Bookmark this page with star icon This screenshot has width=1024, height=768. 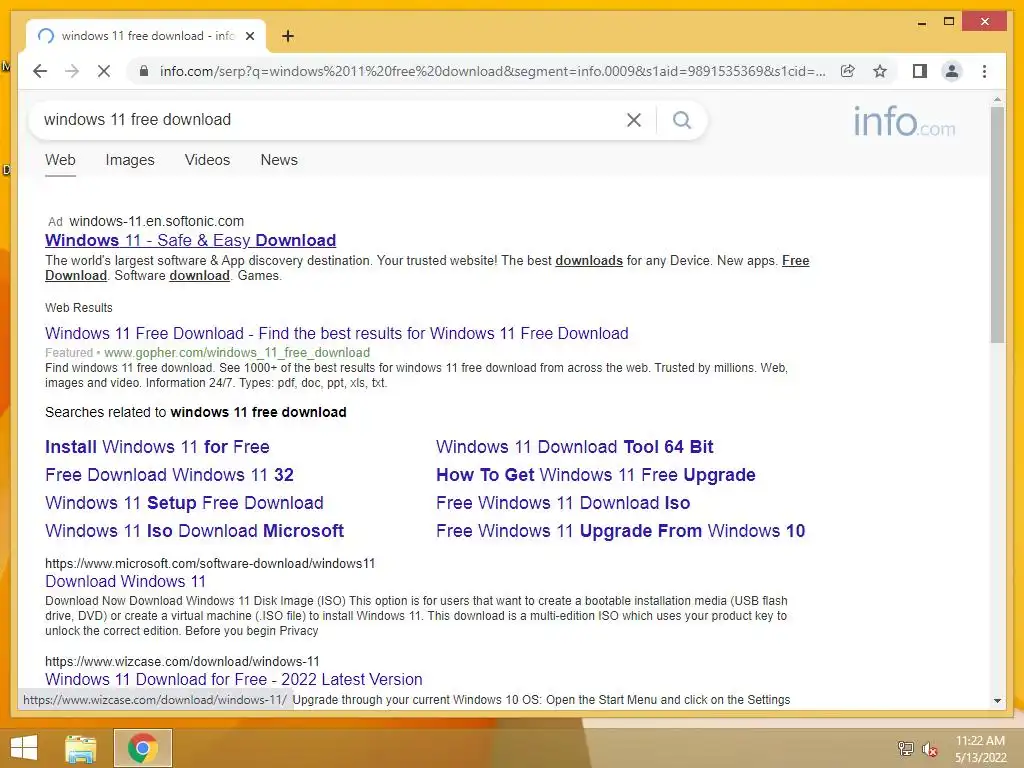click(x=880, y=71)
